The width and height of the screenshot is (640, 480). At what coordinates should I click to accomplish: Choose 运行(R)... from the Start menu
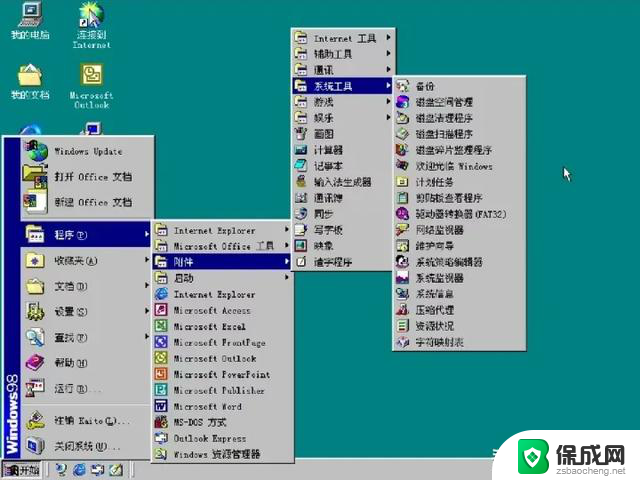click(x=86, y=388)
